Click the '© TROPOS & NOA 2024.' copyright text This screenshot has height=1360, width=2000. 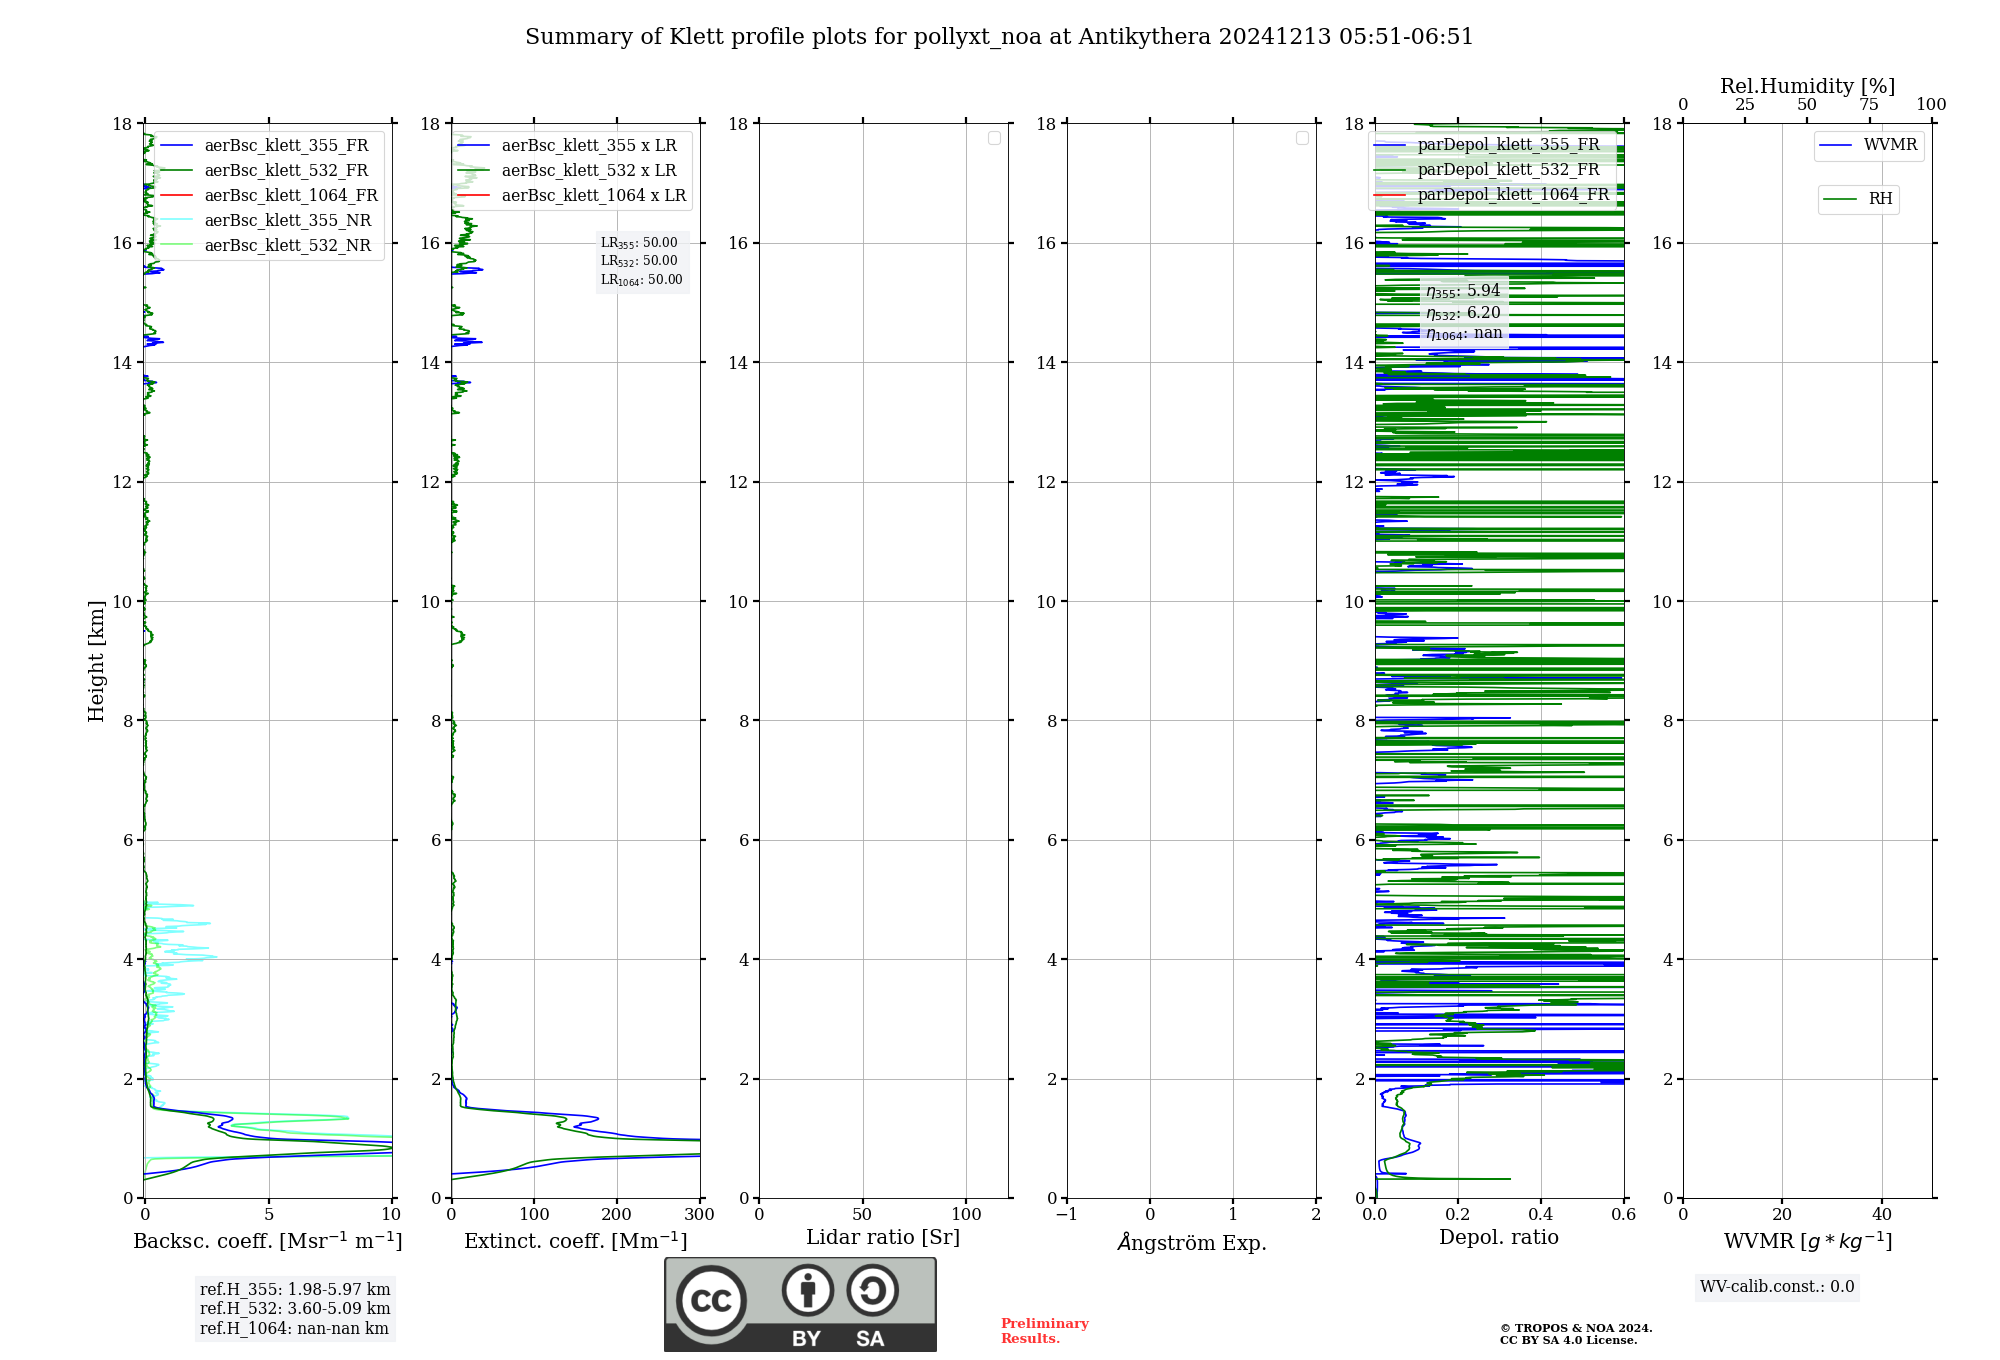click(x=1576, y=1328)
